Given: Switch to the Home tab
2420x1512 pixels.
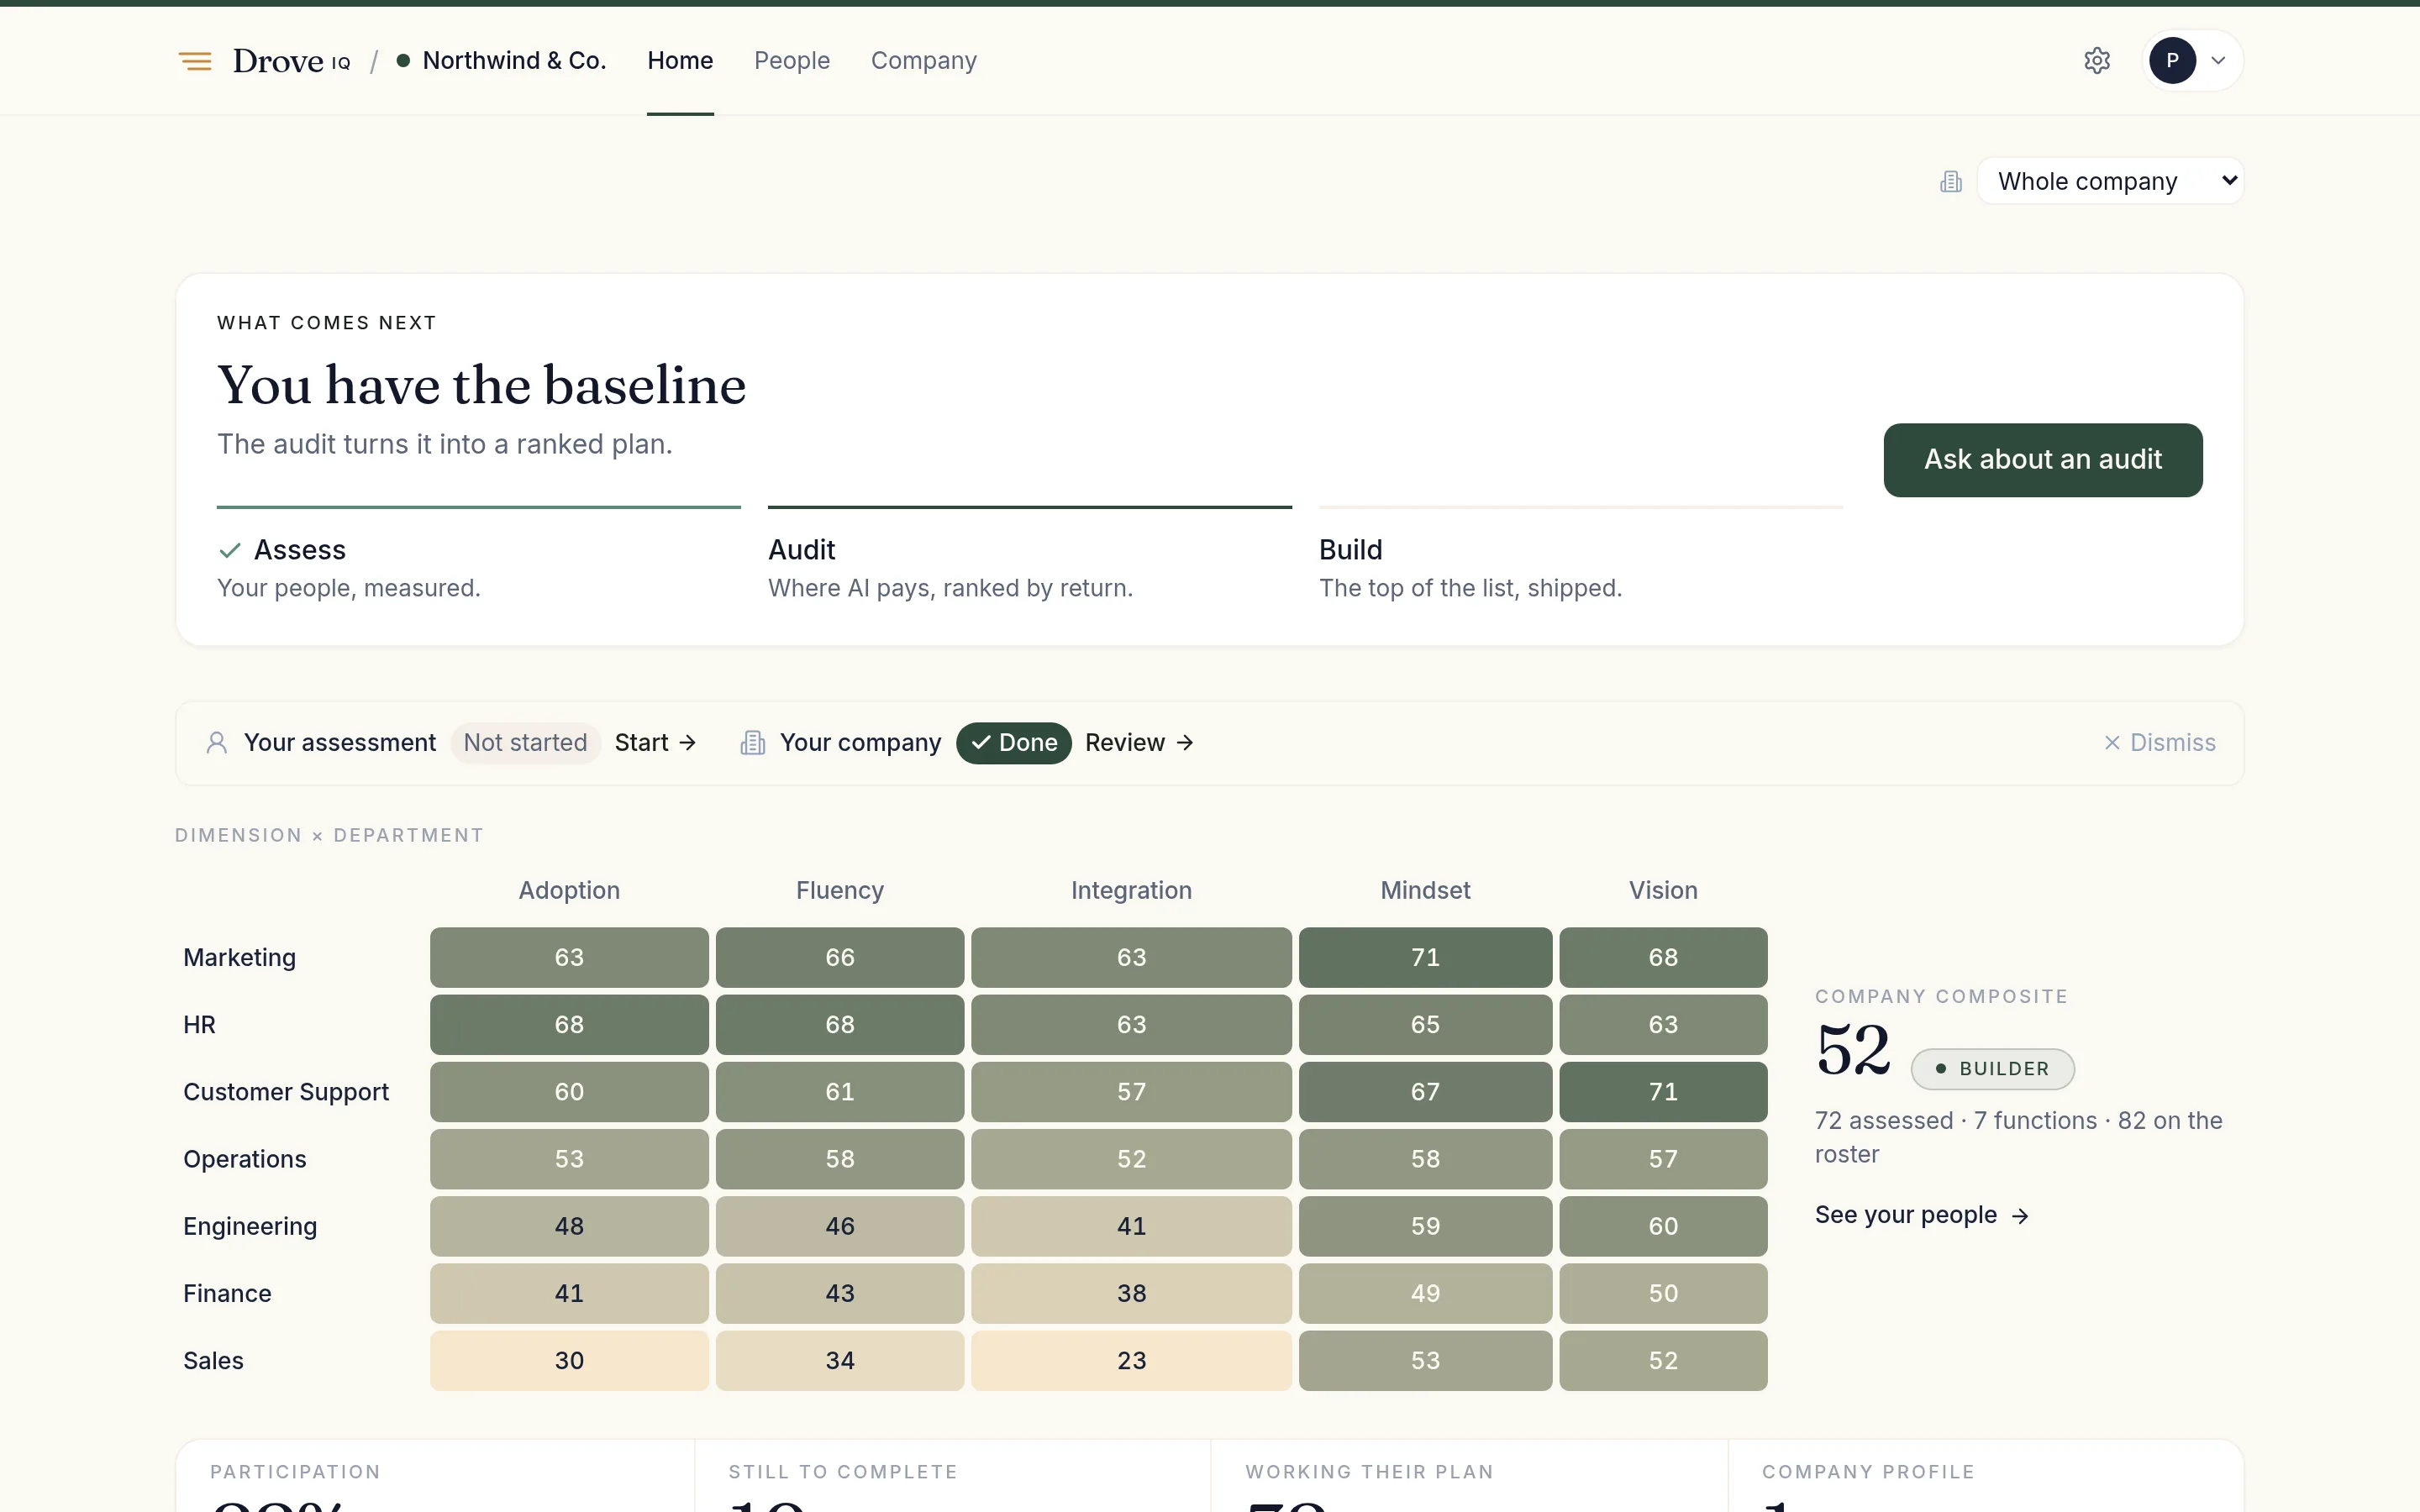Looking at the screenshot, I should [680, 61].
